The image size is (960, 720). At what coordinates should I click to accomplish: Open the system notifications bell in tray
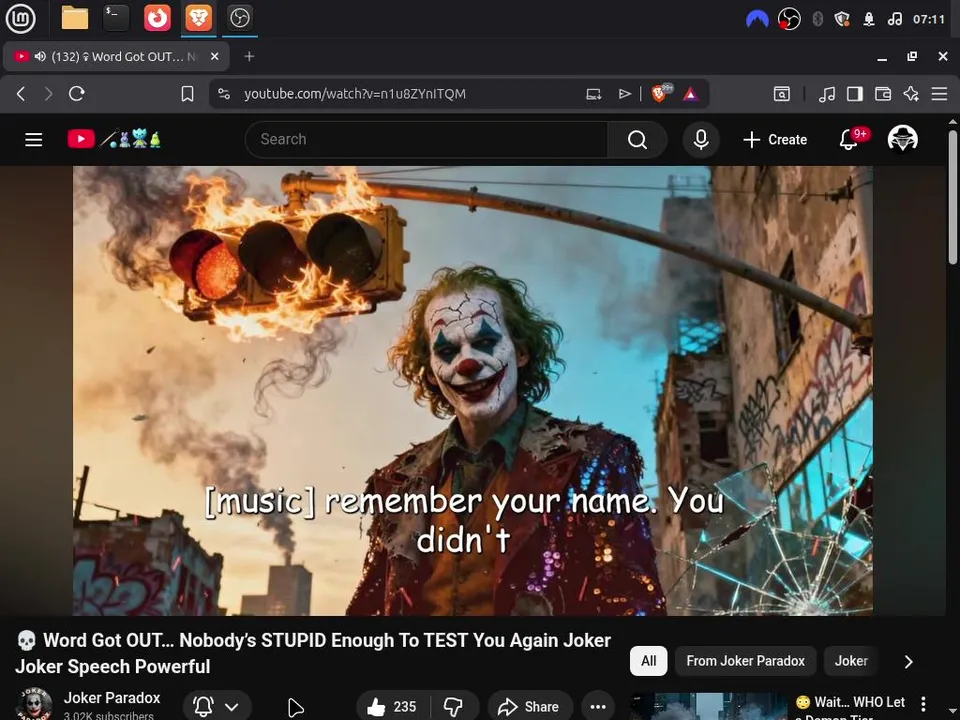click(868, 19)
